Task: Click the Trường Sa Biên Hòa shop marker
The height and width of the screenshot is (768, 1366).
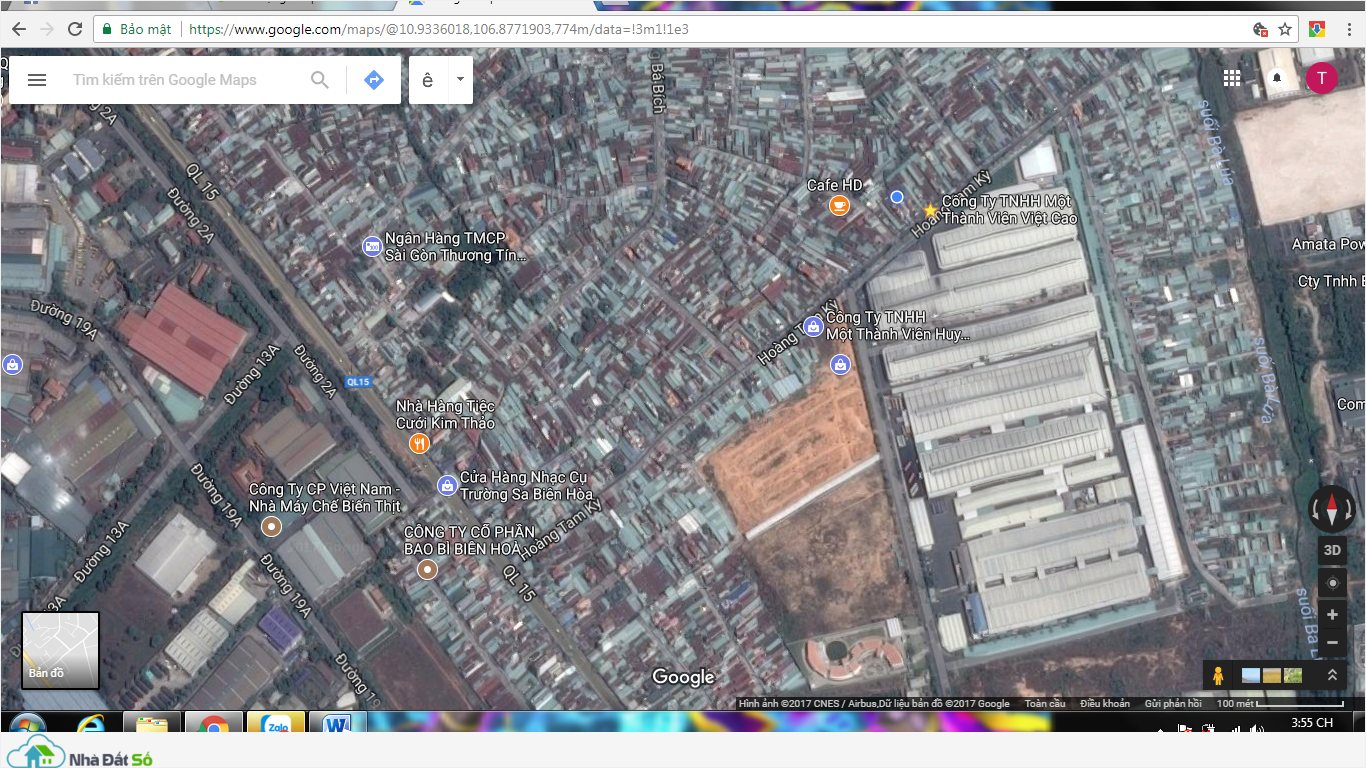Action: click(447, 486)
